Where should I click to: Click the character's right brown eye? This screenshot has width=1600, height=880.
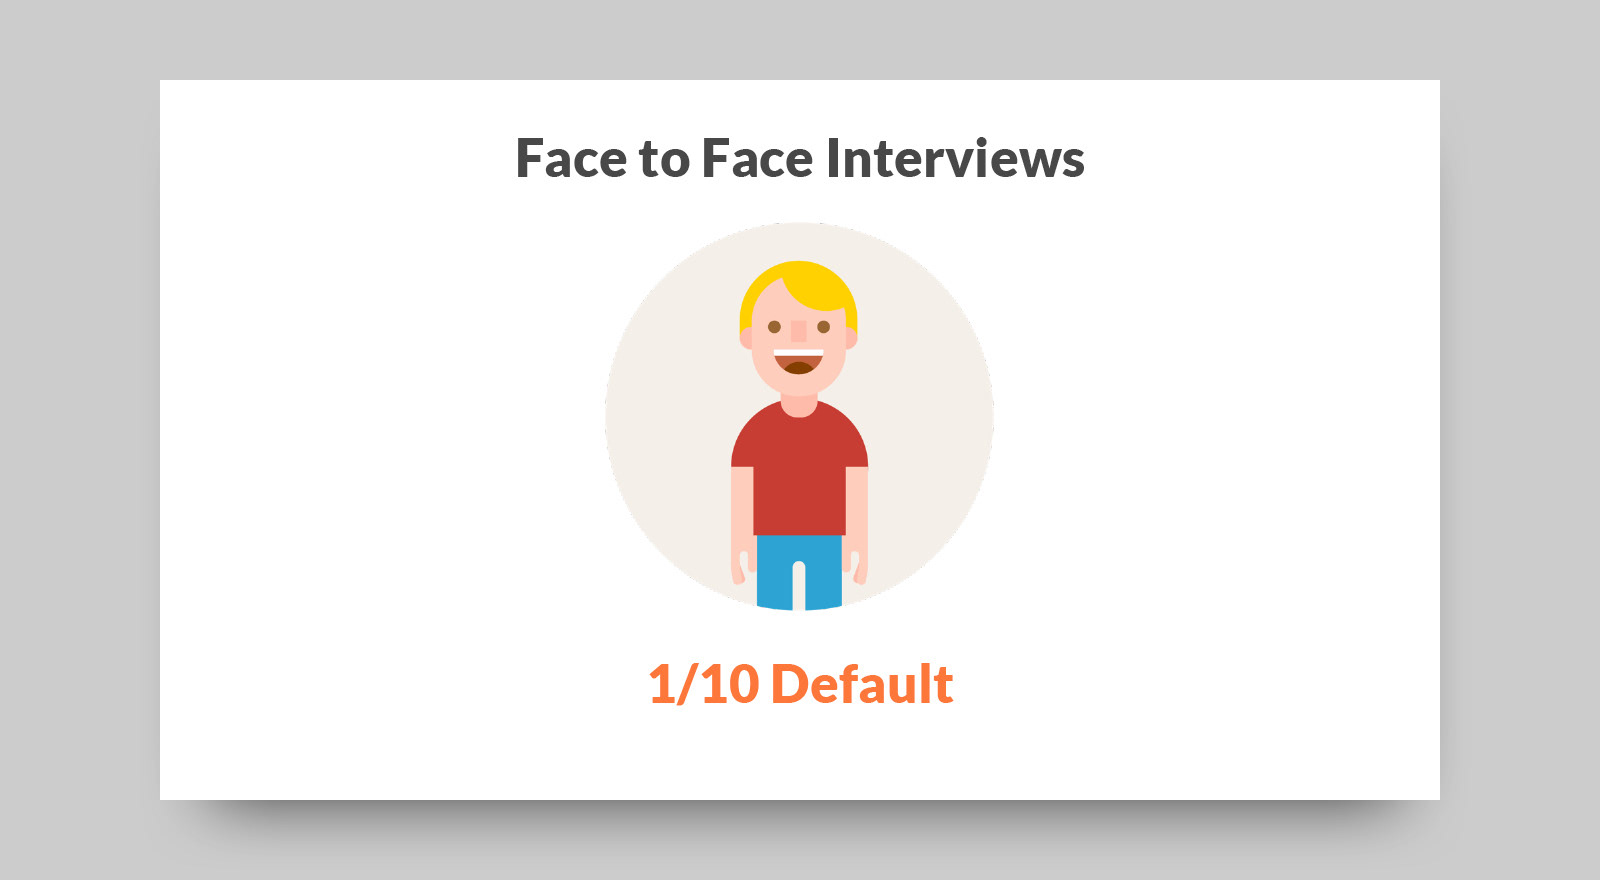pos(823,327)
